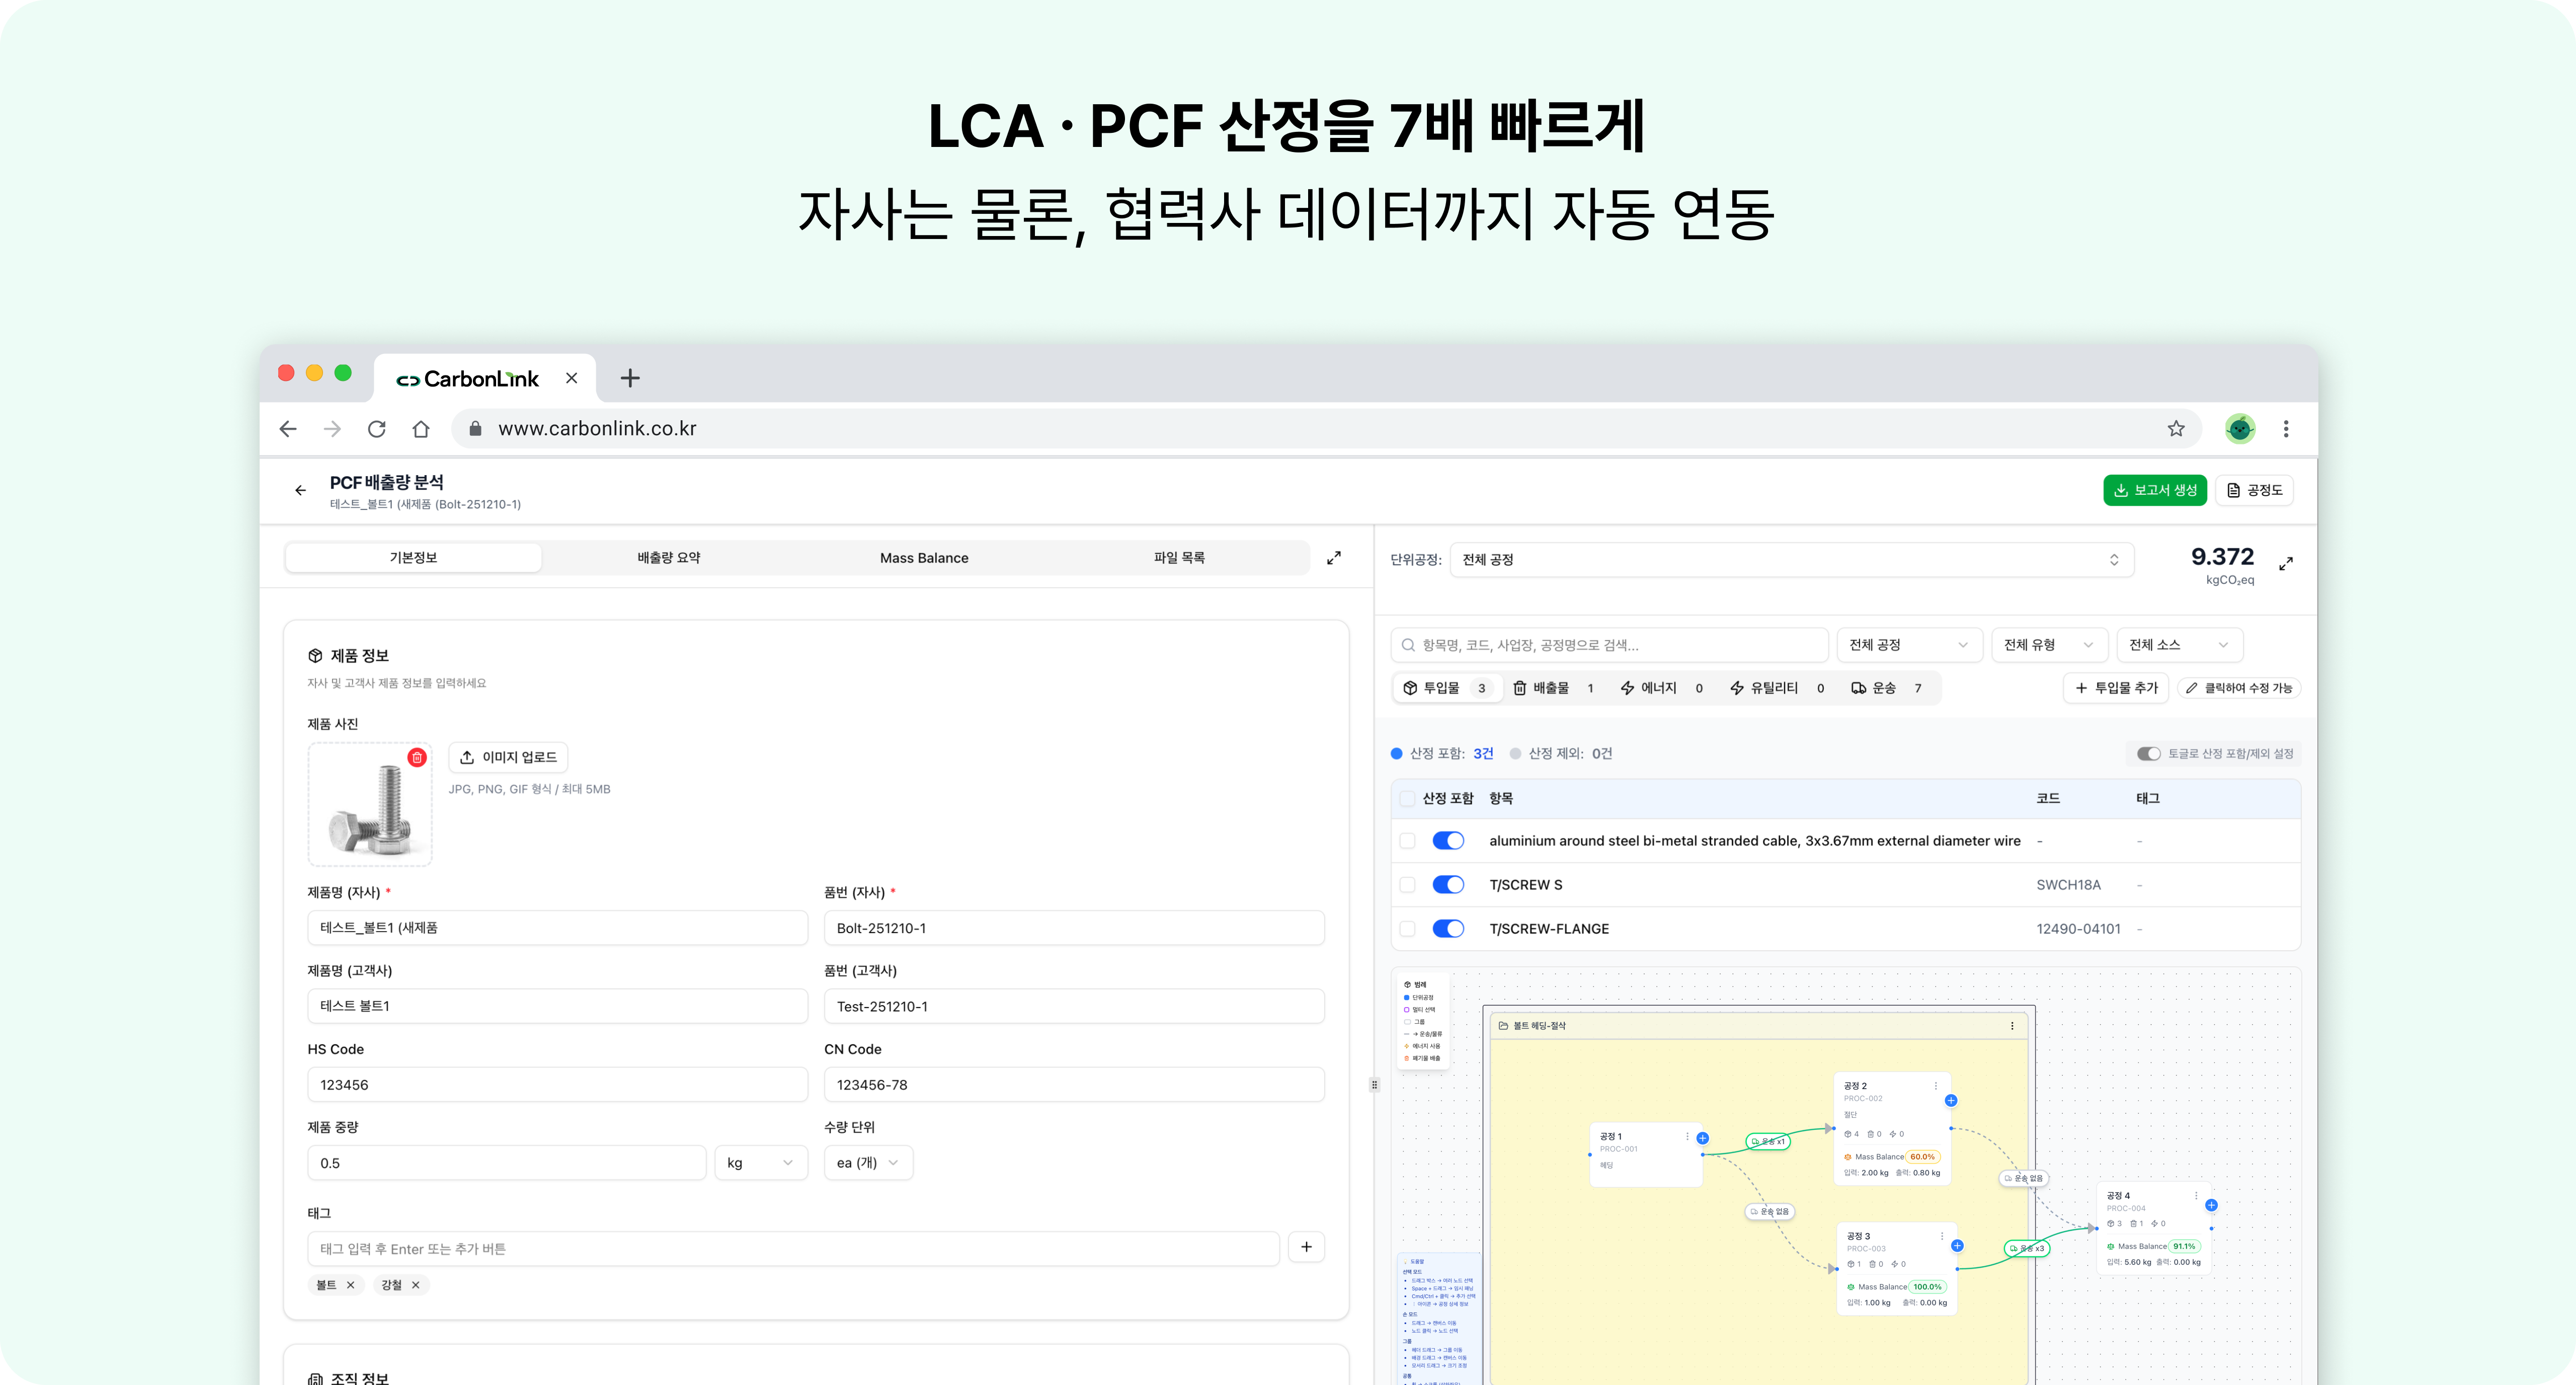Check the T/SCREW-FLANGE row checkbox
Viewport: 2576px width, 1385px height.
[1407, 929]
